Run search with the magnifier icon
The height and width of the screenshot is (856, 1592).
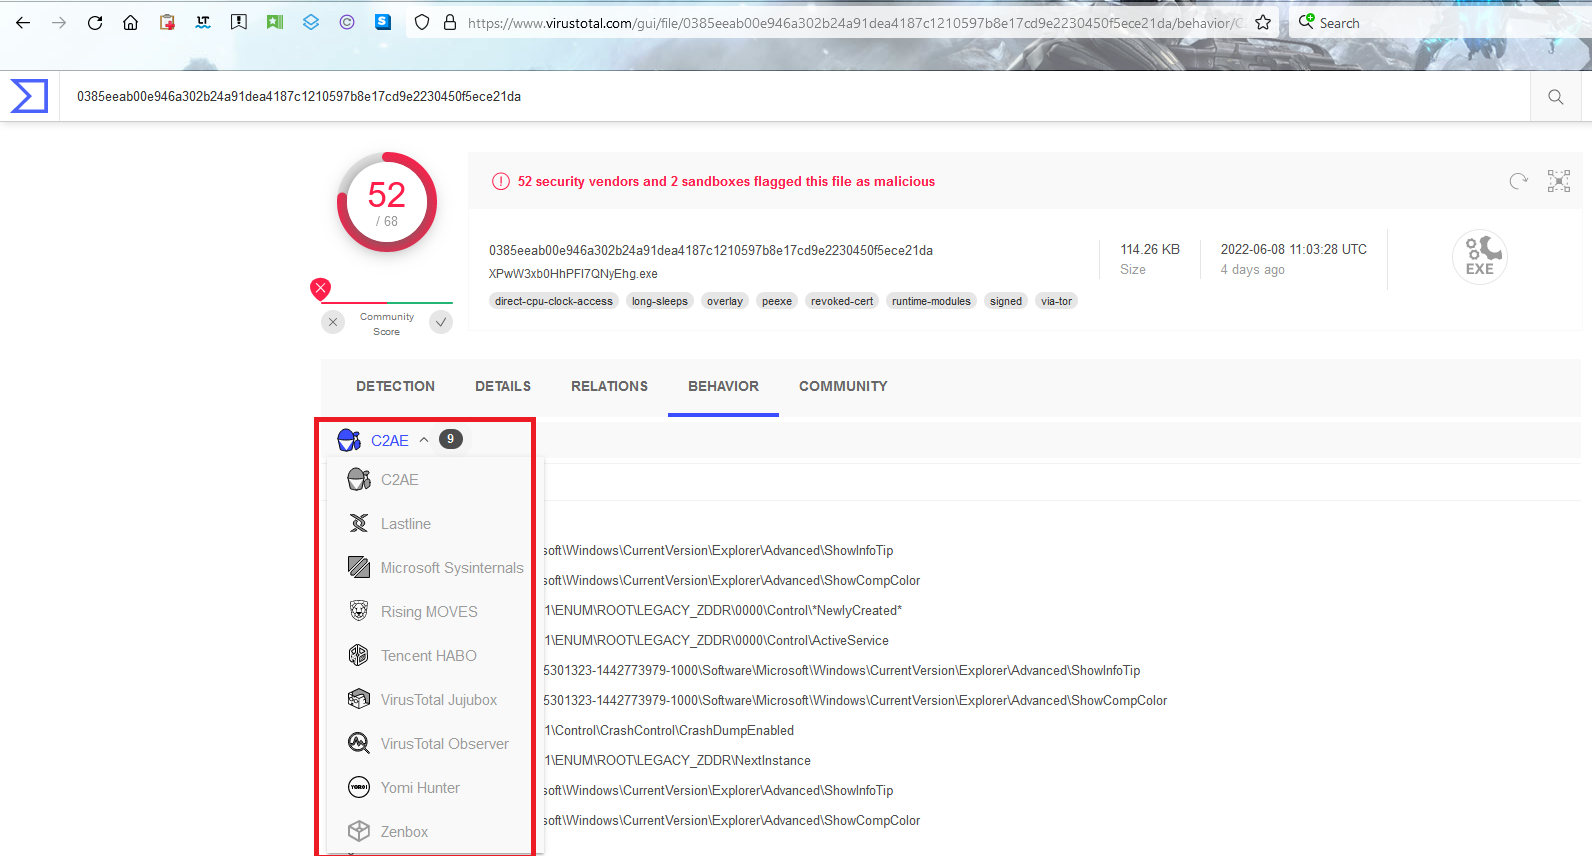pyautogui.click(x=1556, y=97)
